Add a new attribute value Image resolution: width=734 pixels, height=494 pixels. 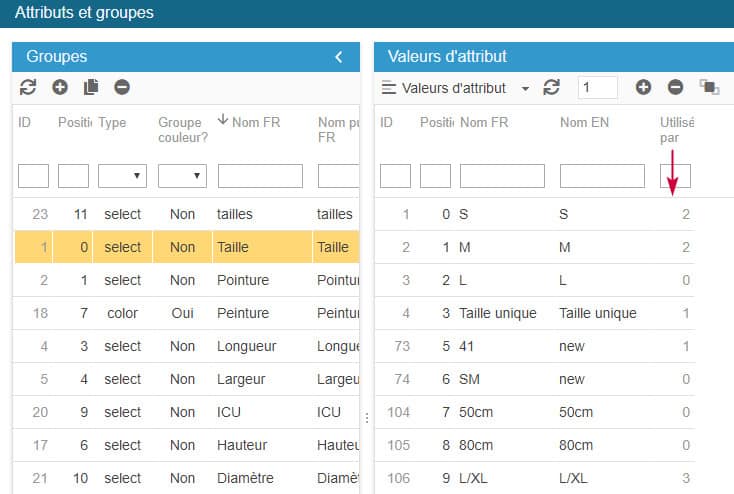click(x=643, y=87)
